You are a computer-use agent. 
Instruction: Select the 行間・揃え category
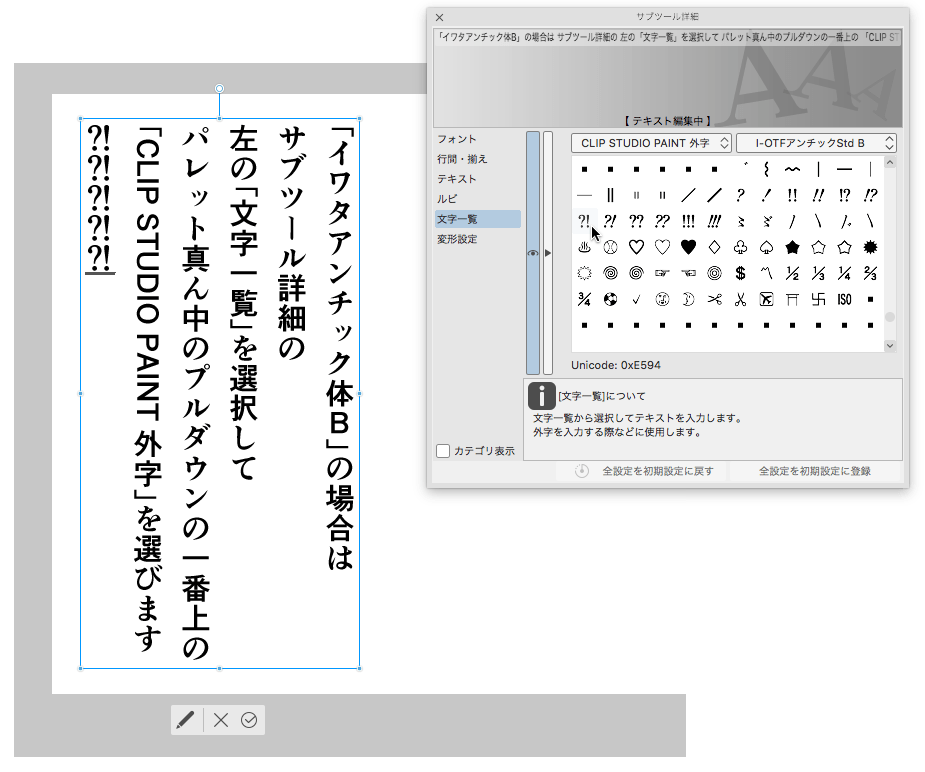coord(464,159)
